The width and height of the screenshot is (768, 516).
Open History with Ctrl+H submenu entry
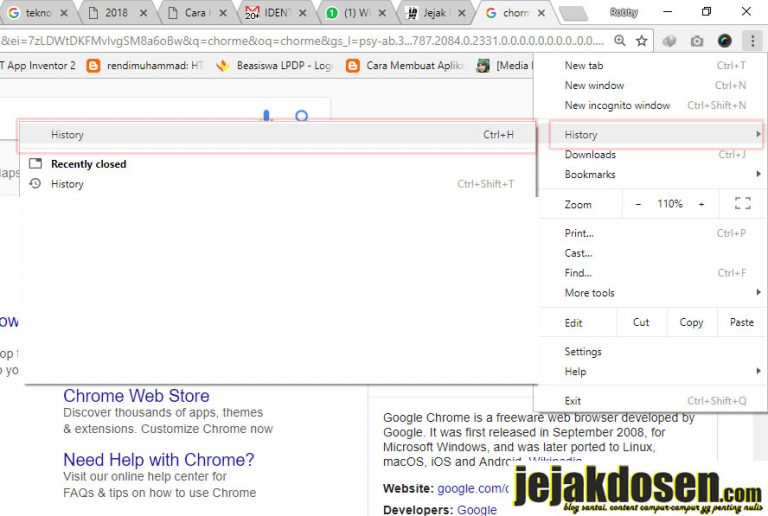point(278,135)
